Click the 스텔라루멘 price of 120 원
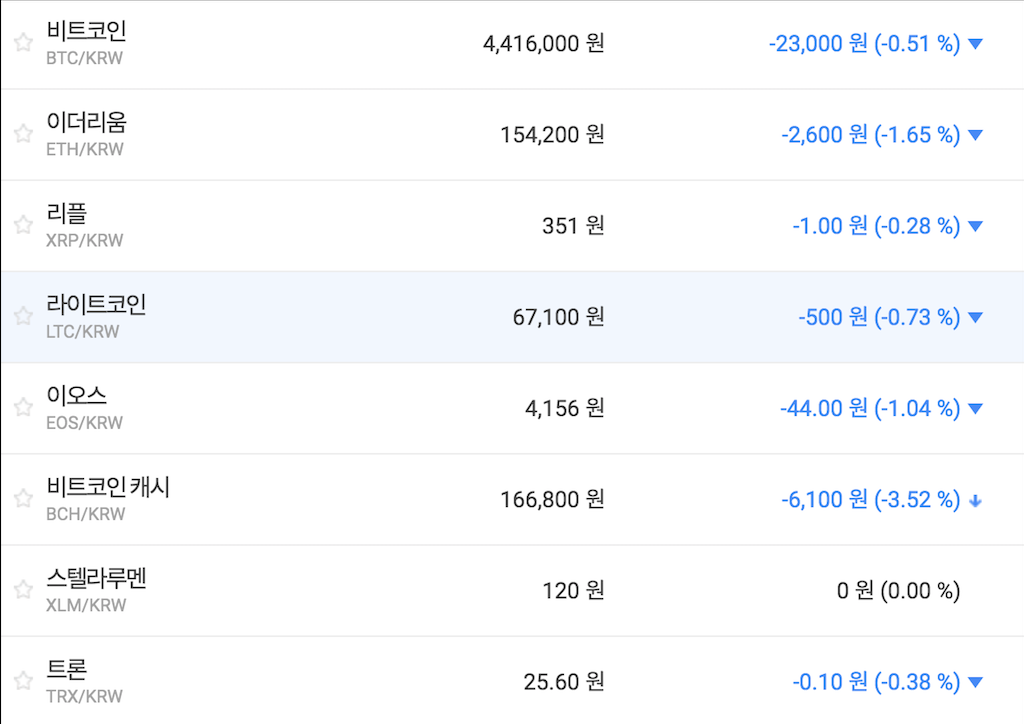Viewport: 1024px width, 724px height. [573, 591]
